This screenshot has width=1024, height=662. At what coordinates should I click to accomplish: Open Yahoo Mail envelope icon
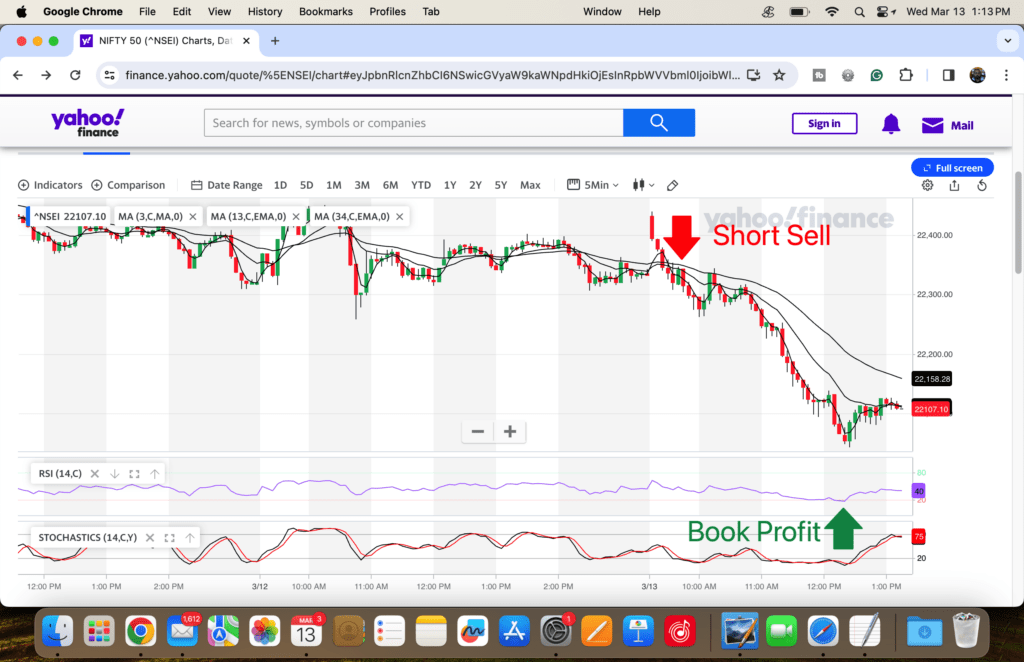932,125
